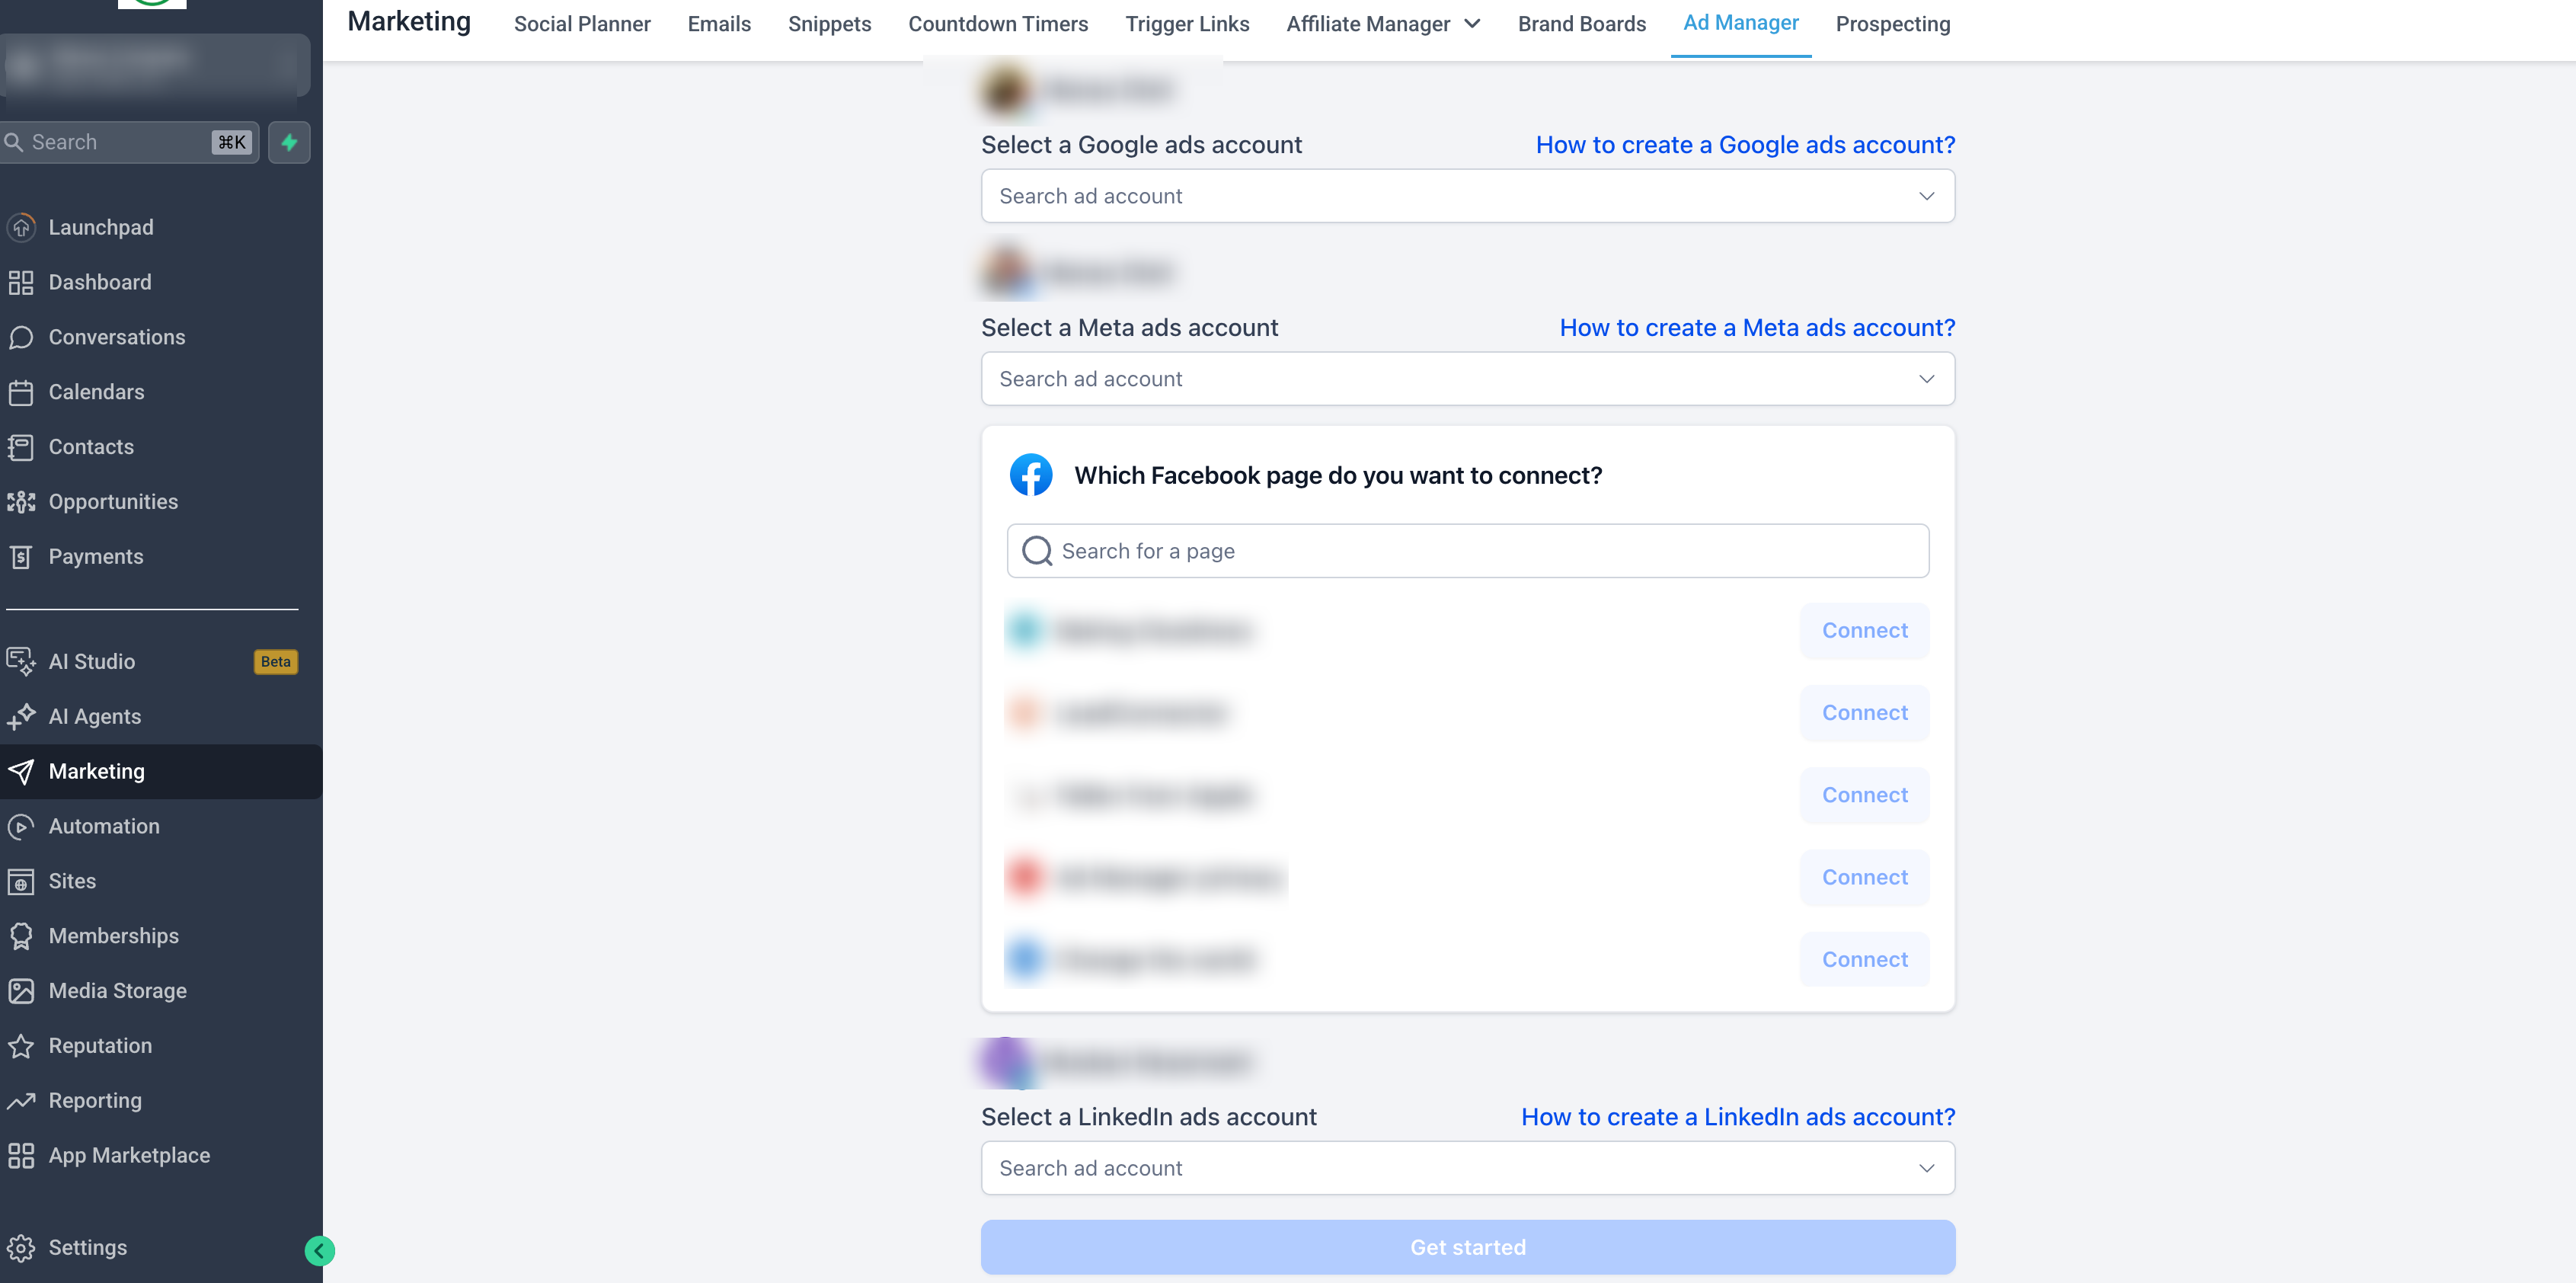The width and height of the screenshot is (2576, 1283).
Task: Open AI Agents sparkle icon
Action: 21,716
